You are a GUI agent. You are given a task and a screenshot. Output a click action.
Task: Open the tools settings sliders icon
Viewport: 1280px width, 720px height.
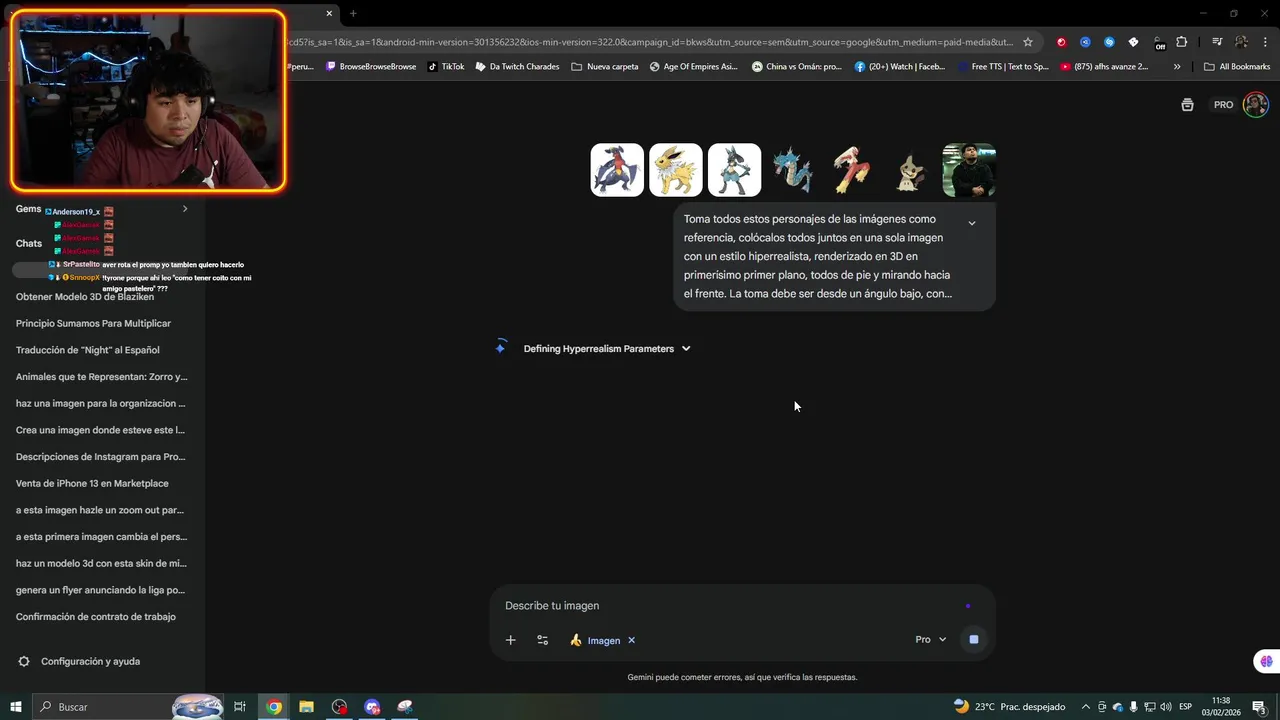click(x=543, y=640)
